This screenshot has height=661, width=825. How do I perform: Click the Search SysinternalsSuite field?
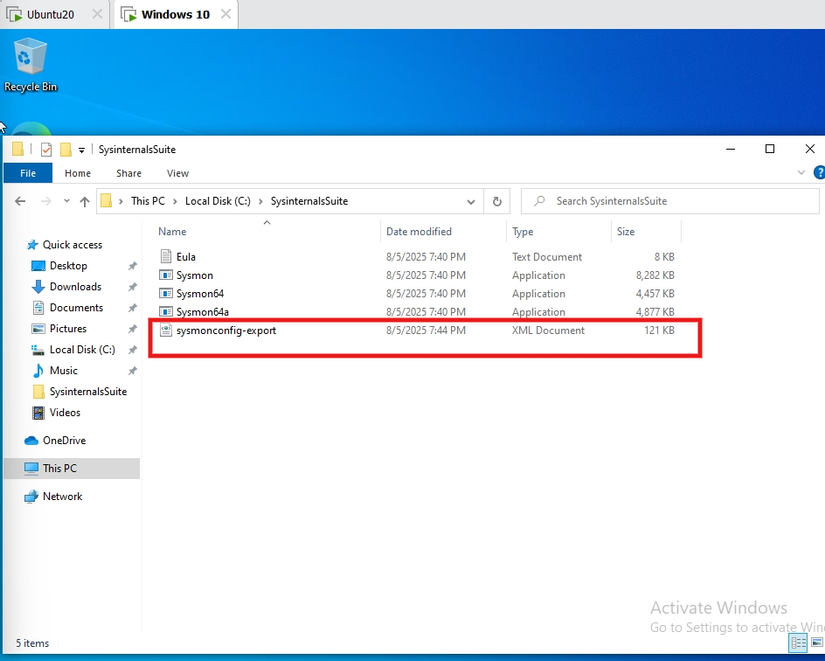pos(670,201)
